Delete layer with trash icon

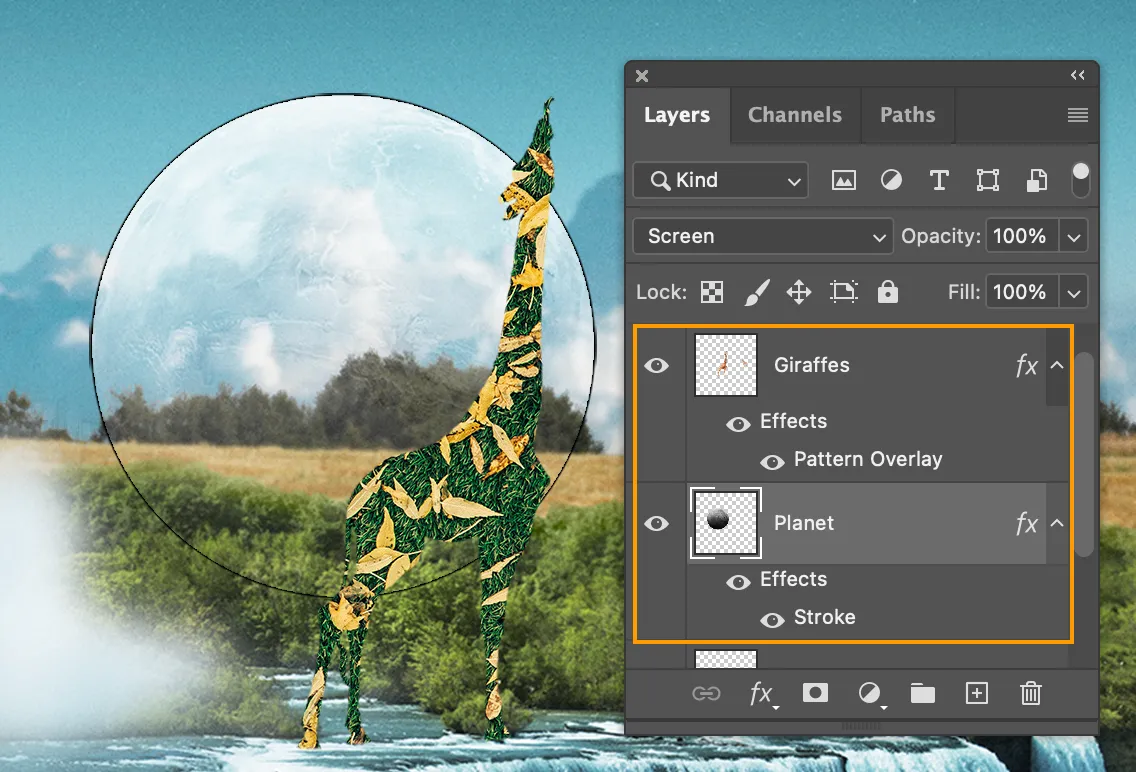pos(1030,693)
